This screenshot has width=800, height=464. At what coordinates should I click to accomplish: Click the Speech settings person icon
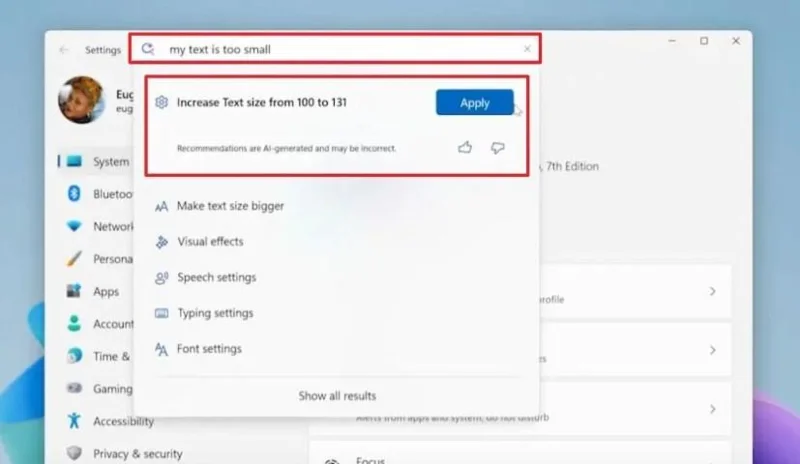(161, 278)
